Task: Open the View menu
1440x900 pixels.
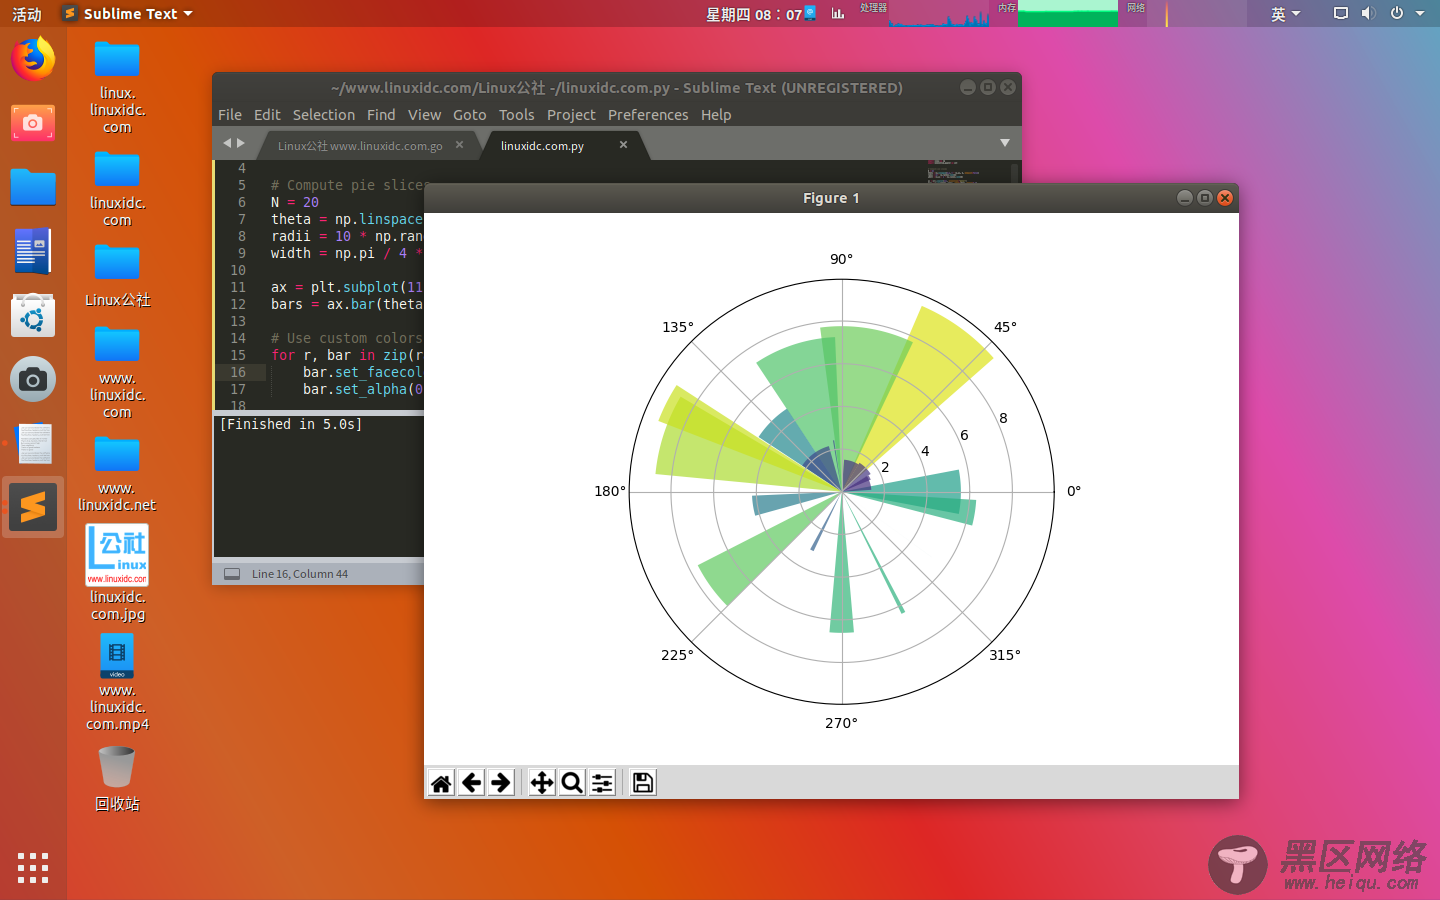Action: [424, 115]
